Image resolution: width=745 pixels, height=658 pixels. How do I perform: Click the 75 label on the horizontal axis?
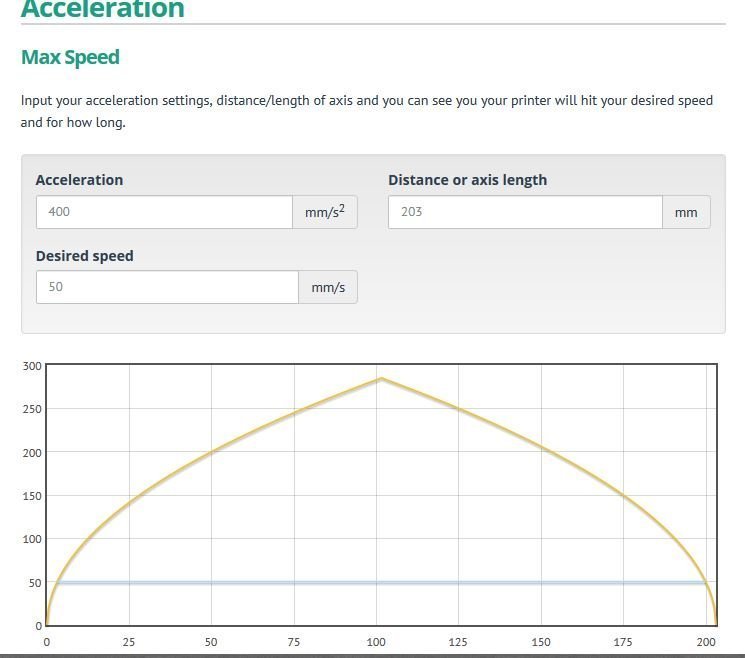pyautogui.click(x=293, y=642)
